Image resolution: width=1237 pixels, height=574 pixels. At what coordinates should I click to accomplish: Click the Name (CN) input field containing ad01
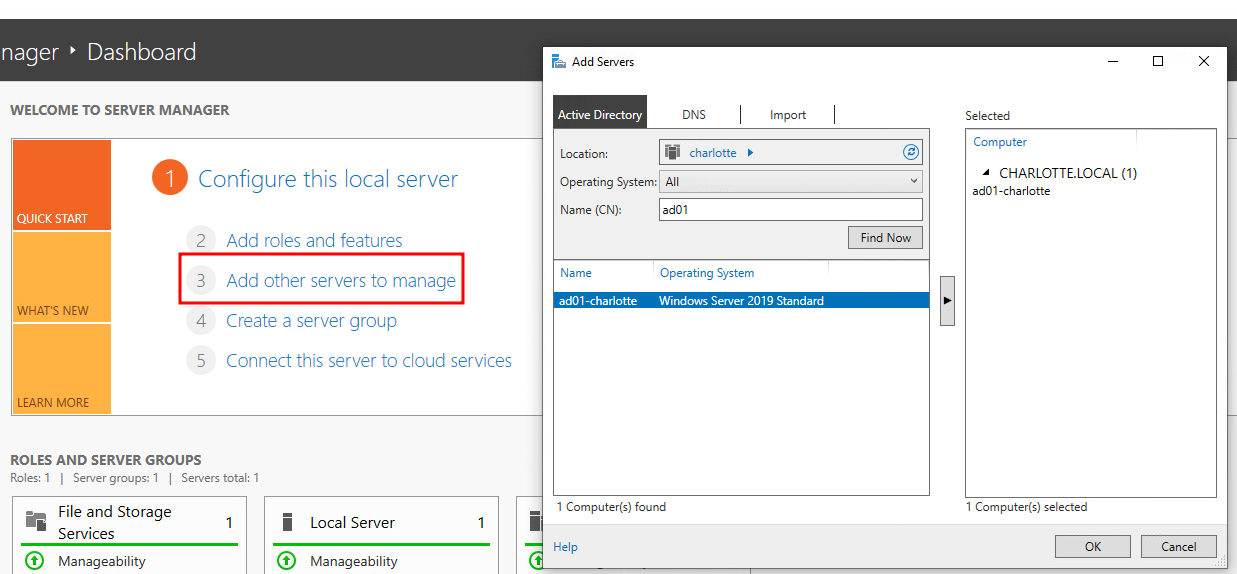[790, 209]
